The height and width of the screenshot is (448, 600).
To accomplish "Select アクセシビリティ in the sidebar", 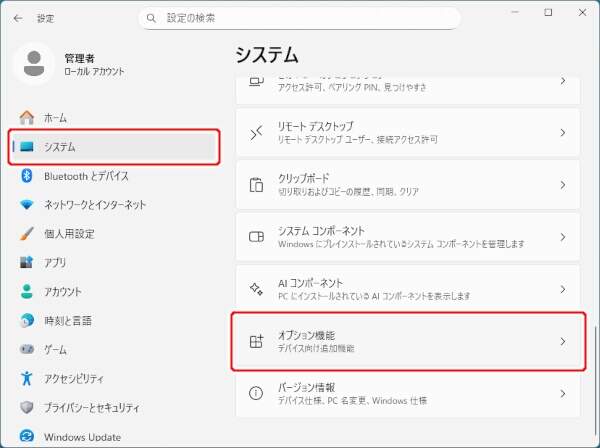I will pyautogui.click(x=114, y=378).
